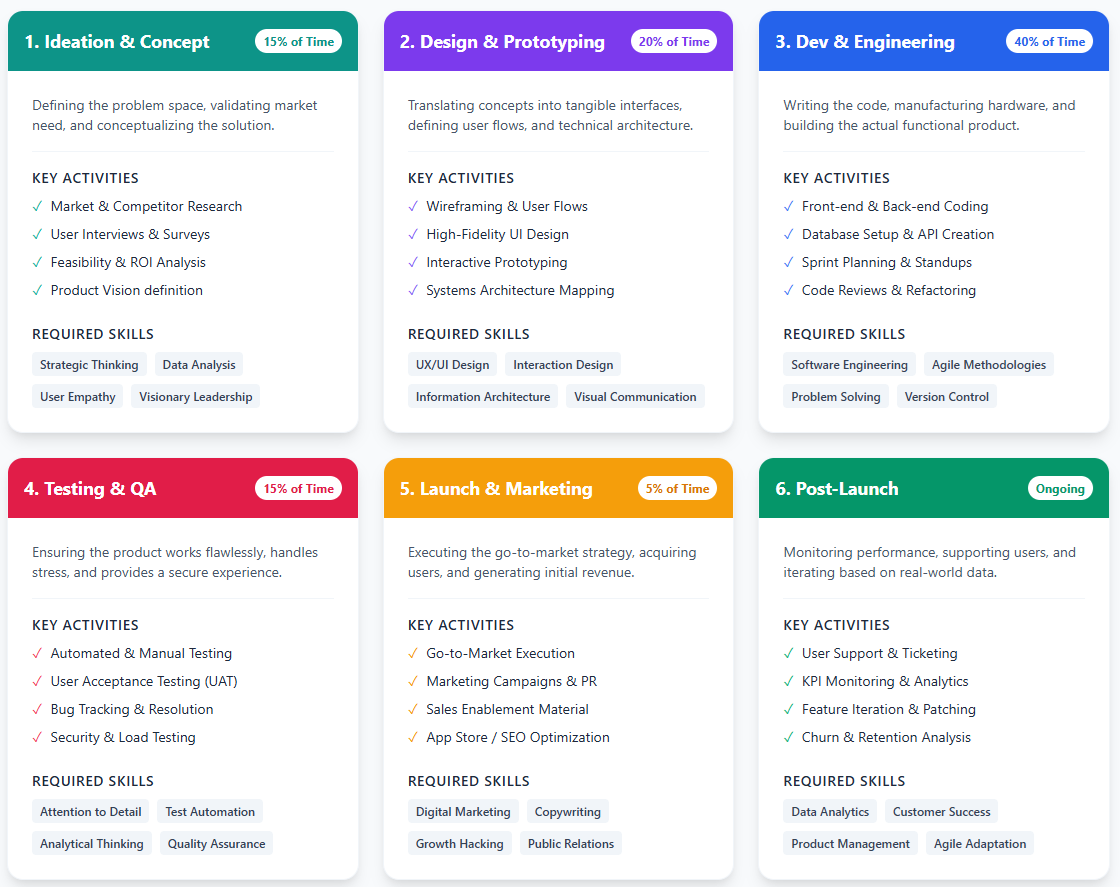Click the orange checkmark beside Go-to-Market Execution

pos(413,653)
